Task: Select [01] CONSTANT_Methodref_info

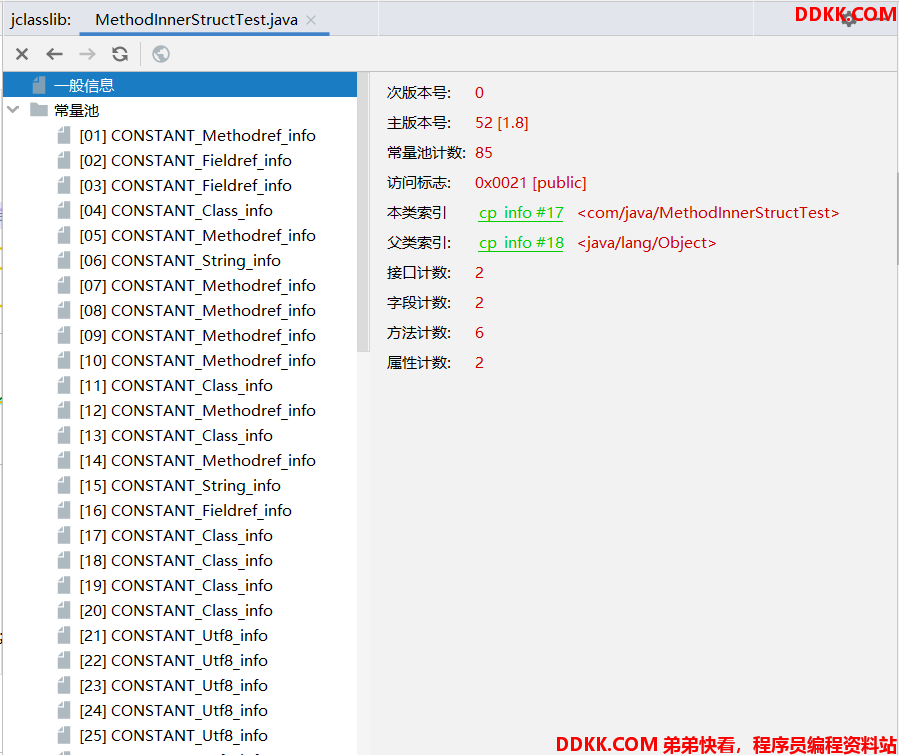Action: [197, 136]
